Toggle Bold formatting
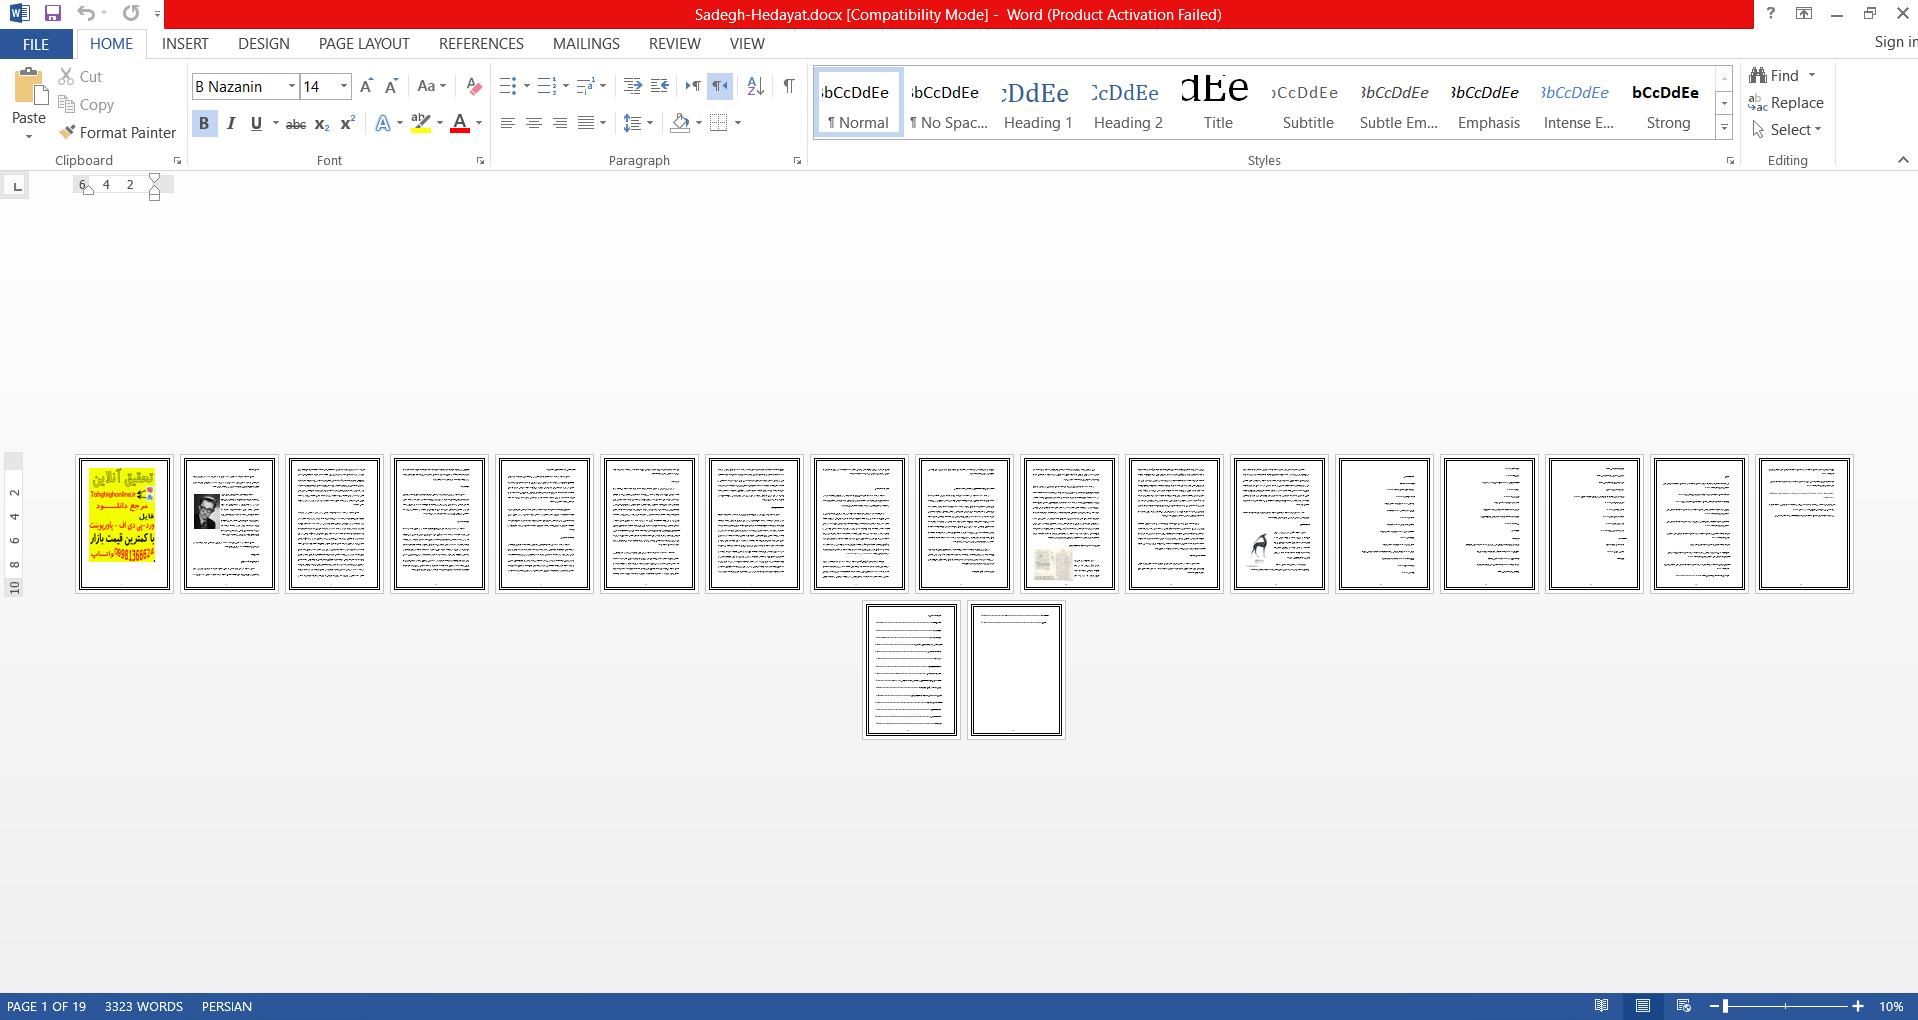Image resolution: width=1918 pixels, height=1020 pixels. 204,123
